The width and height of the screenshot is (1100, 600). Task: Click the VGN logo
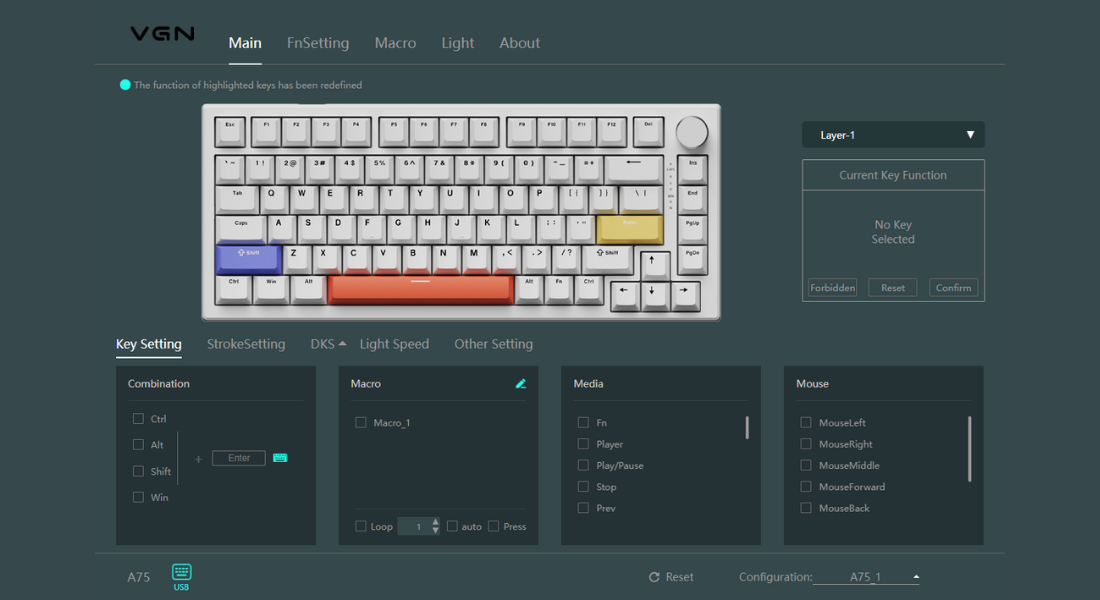point(162,33)
